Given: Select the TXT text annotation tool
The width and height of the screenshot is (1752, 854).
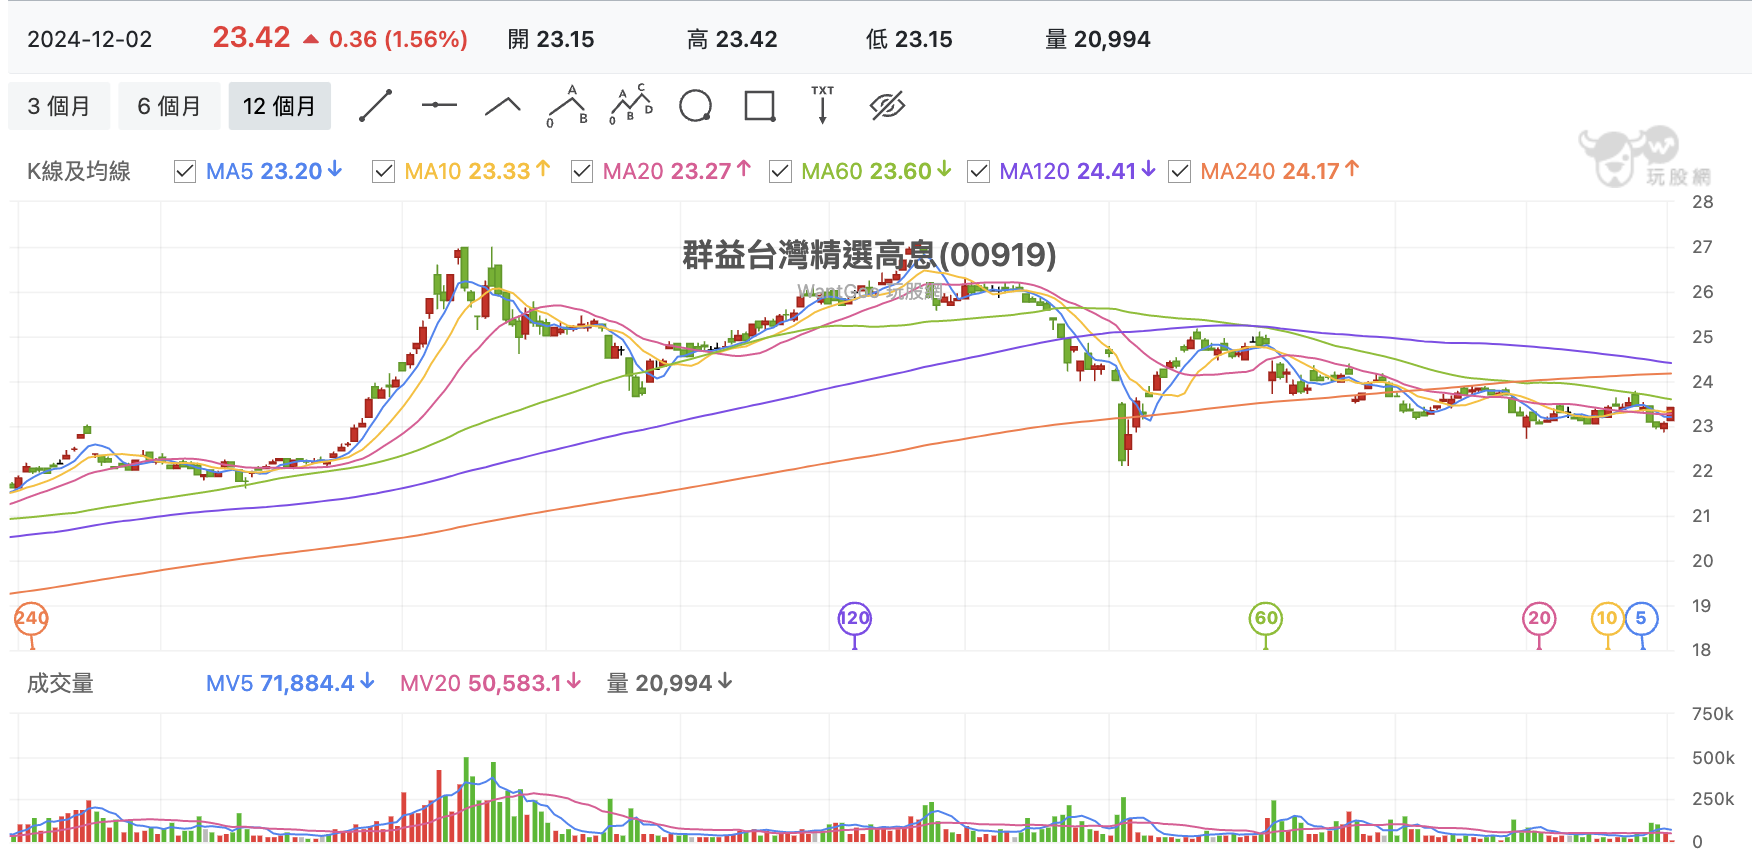Looking at the screenshot, I should pos(822,105).
